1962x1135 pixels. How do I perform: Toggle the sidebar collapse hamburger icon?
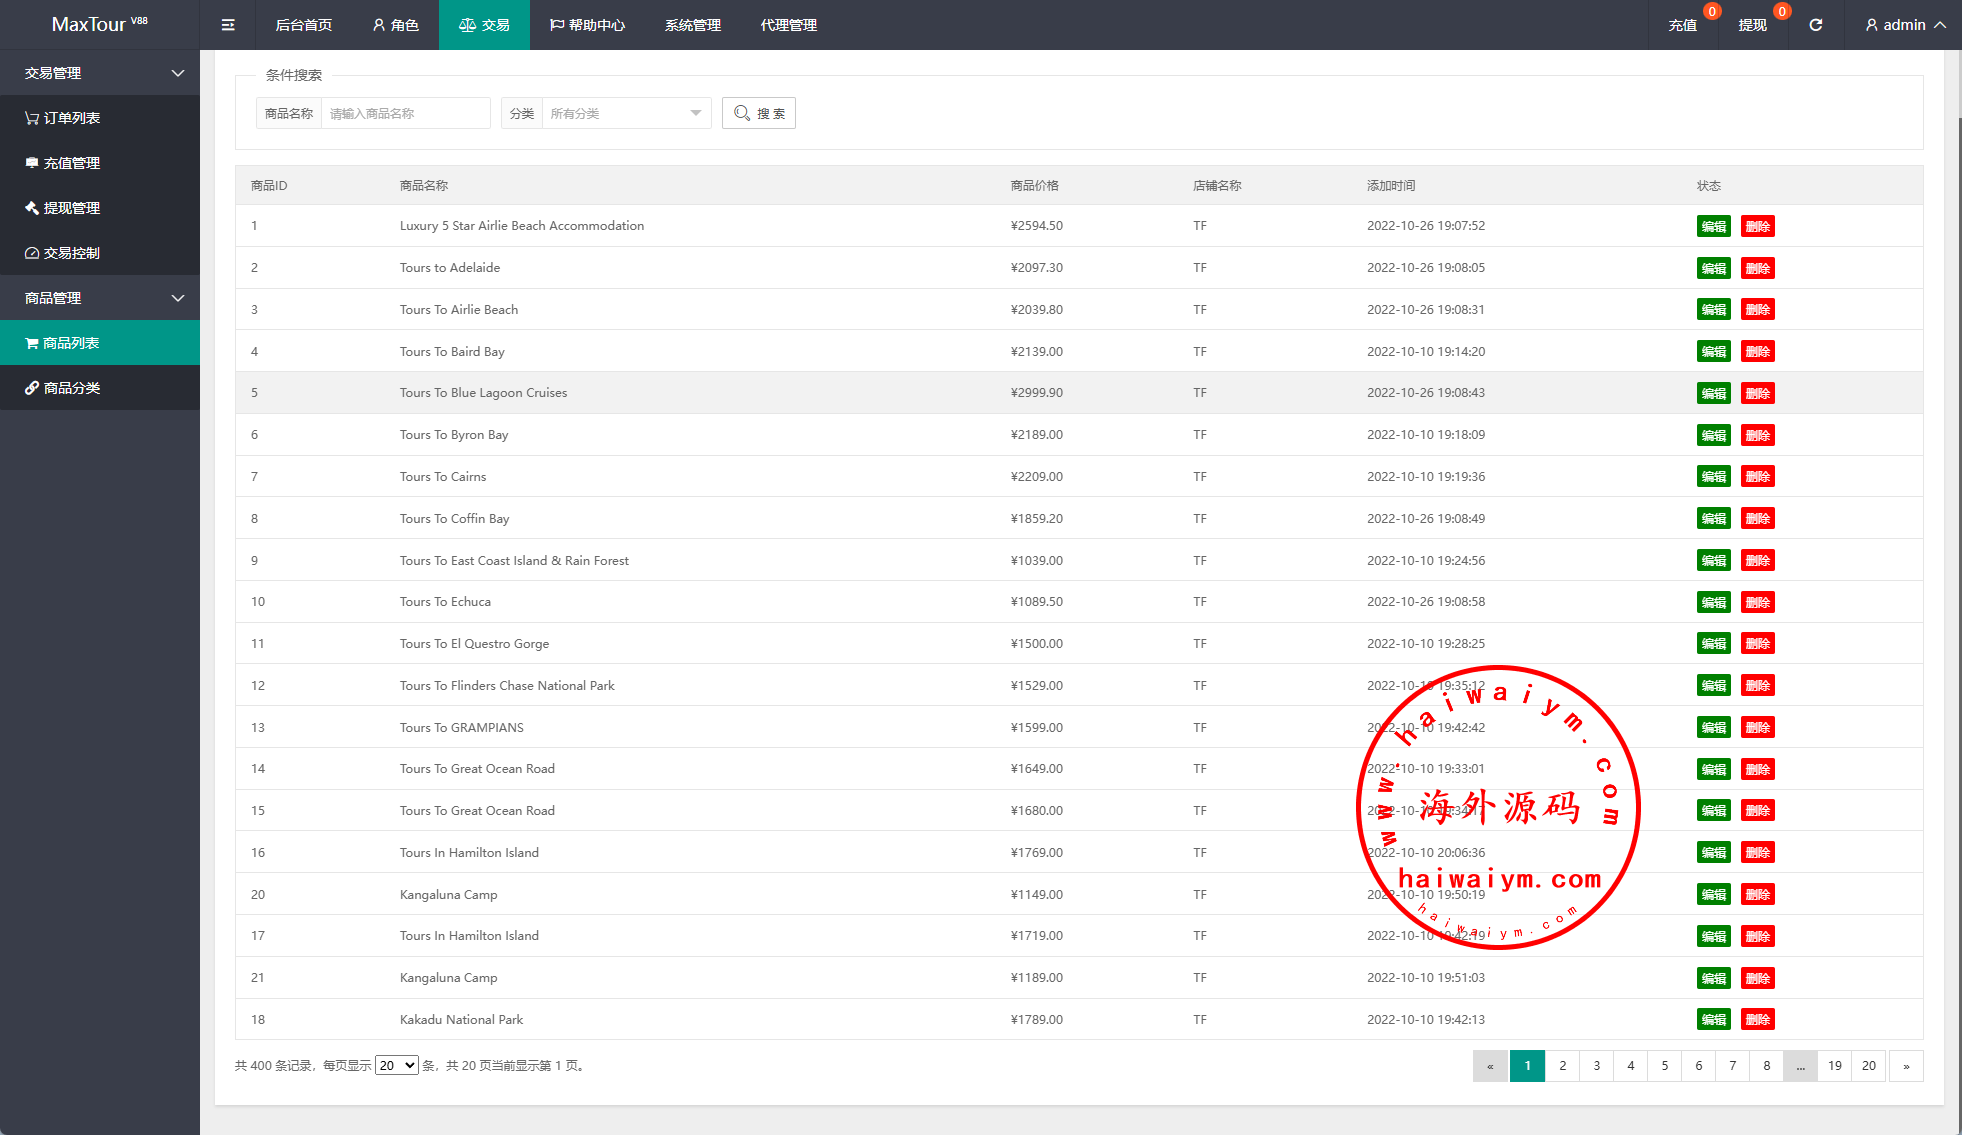pos(228,25)
